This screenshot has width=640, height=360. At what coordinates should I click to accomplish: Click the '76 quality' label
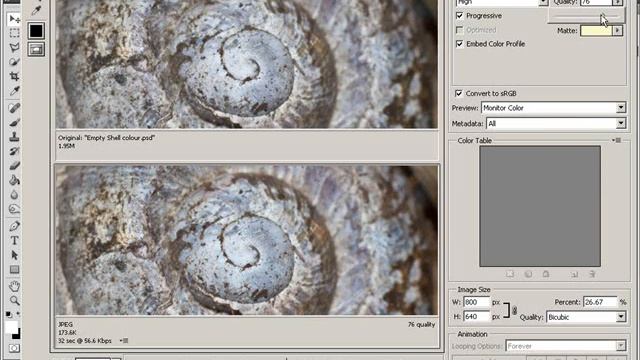tap(422, 324)
